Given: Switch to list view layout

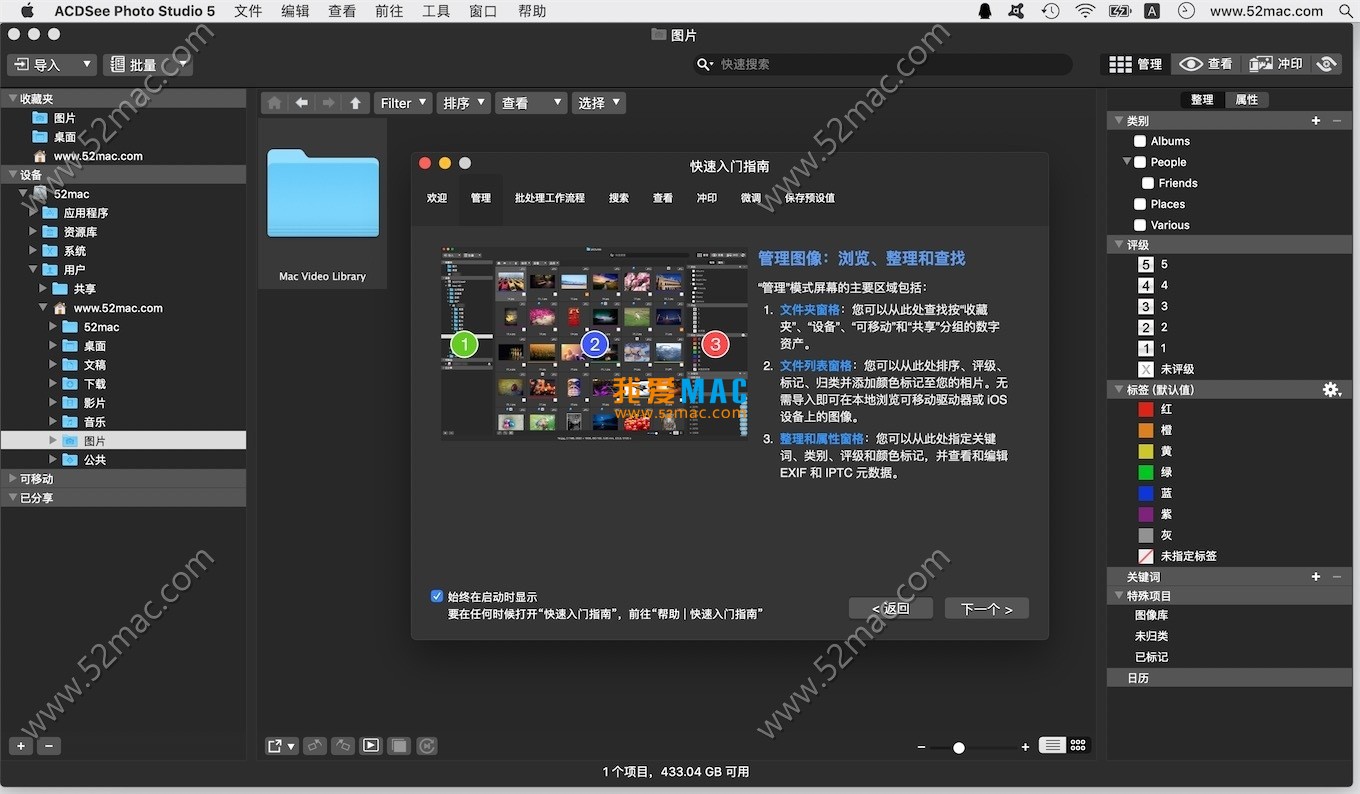Looking at the screenshot, I should pos(1052,745).
